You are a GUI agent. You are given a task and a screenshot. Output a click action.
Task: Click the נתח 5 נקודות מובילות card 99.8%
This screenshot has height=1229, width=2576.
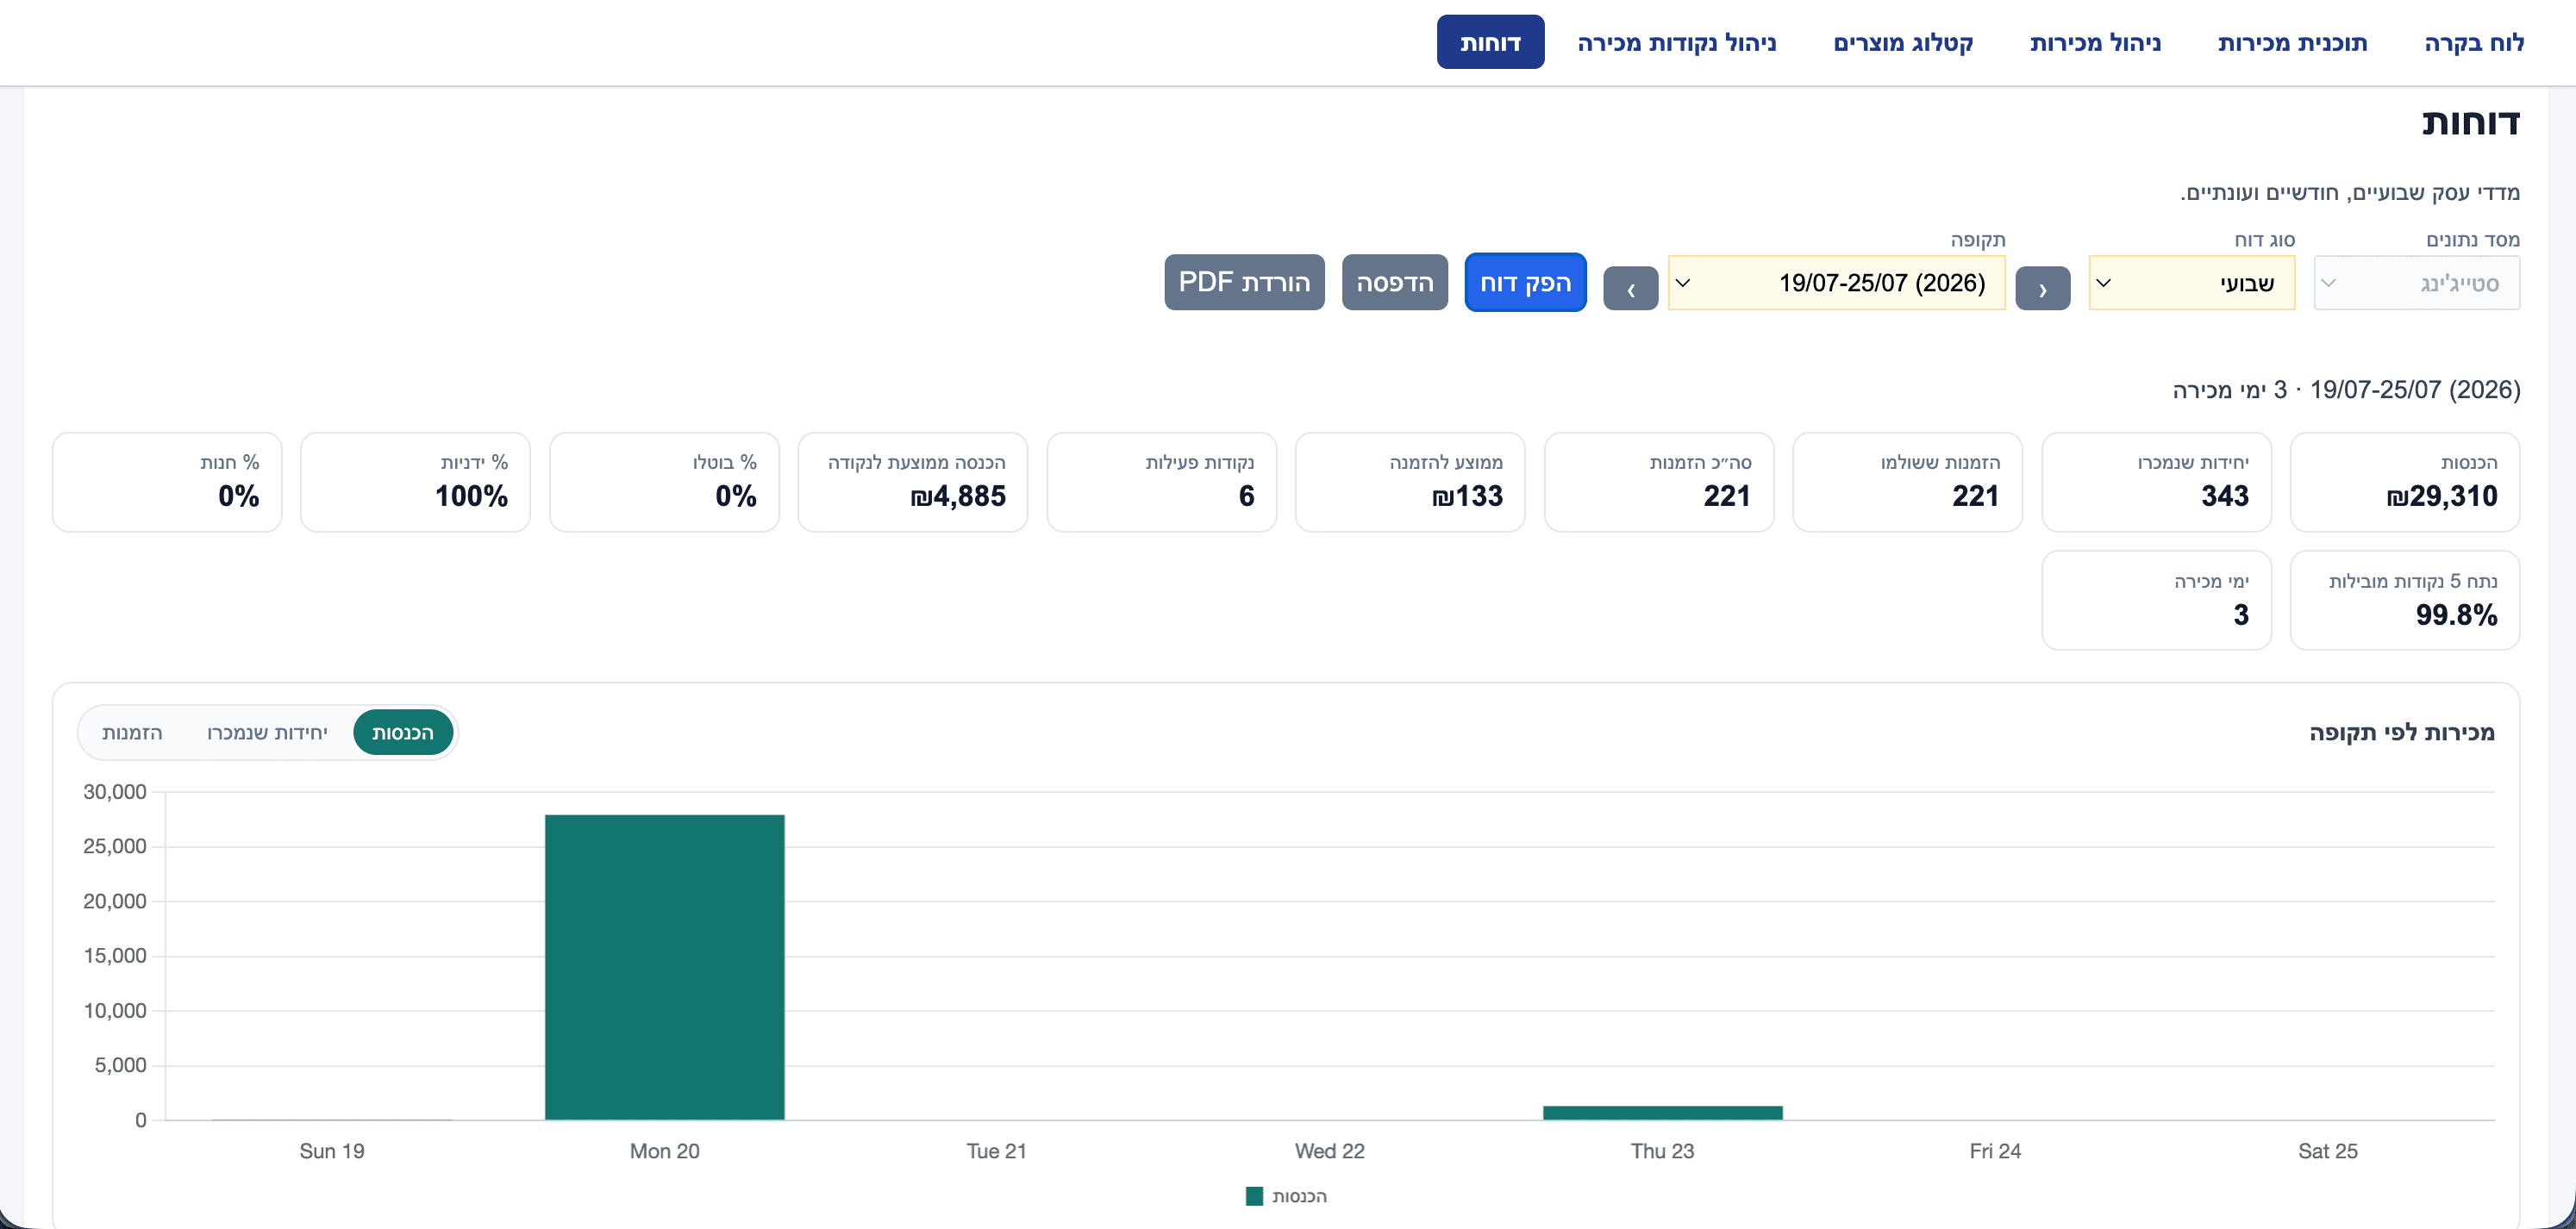pyautogui.click(x=2404, y=600)
